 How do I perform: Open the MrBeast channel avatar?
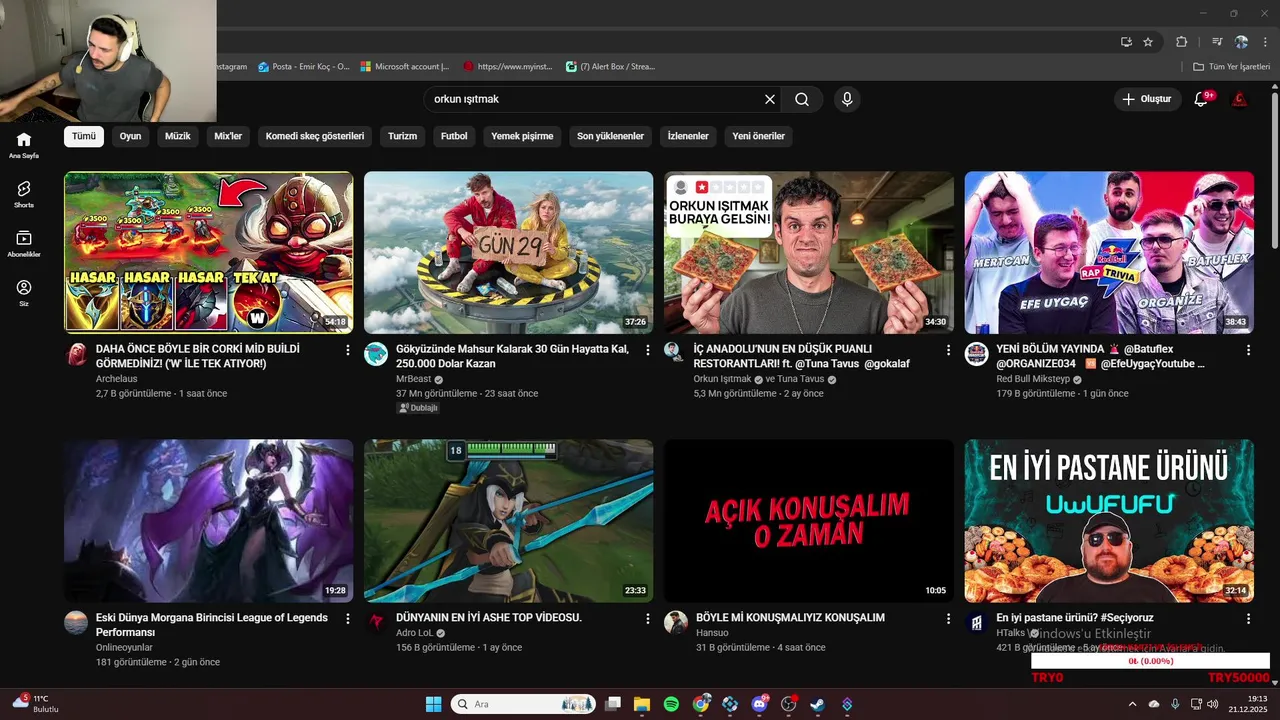(376, 354)
